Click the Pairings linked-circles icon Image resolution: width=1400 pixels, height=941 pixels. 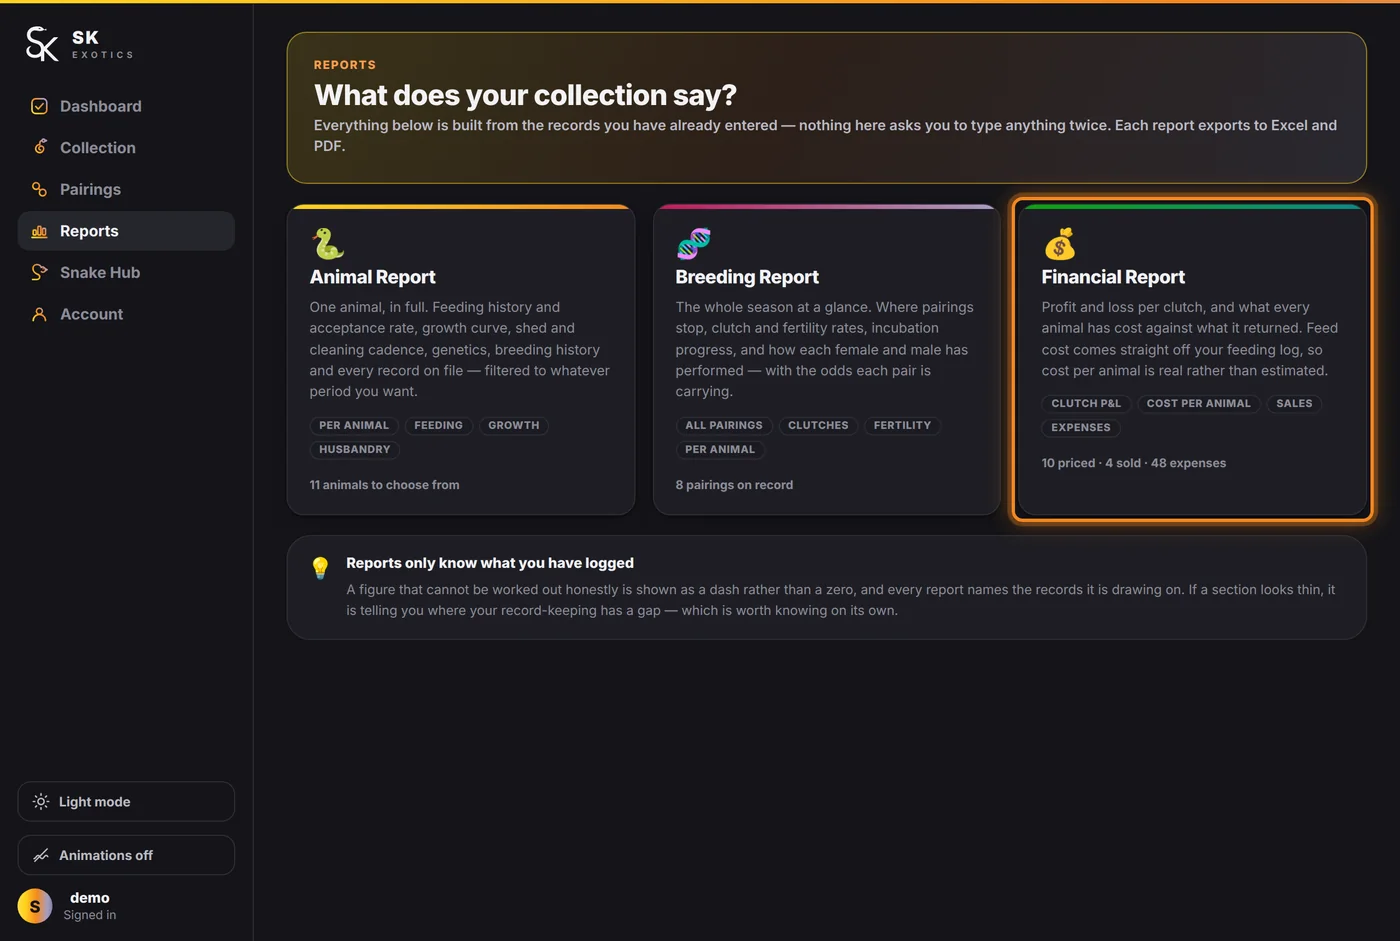click(x=39, y=189)
